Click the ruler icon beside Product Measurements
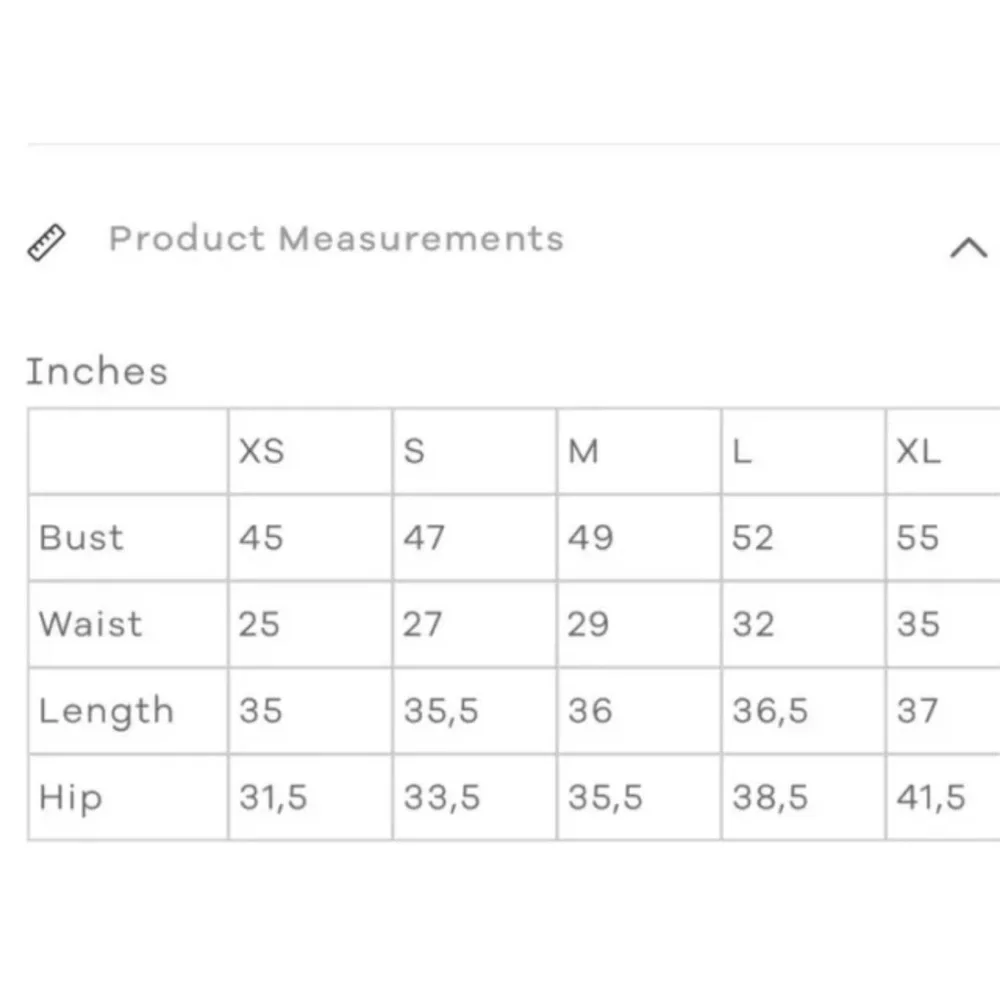The image size is (1000, 1000). 46,243
